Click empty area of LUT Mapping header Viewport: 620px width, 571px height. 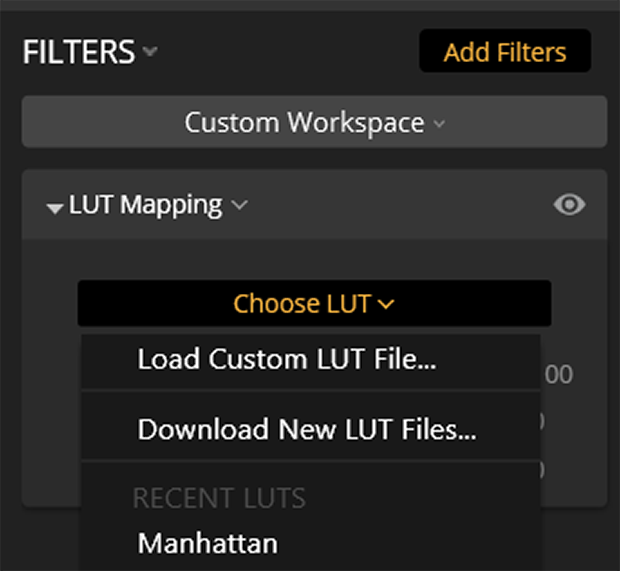[x=399, y=205]
